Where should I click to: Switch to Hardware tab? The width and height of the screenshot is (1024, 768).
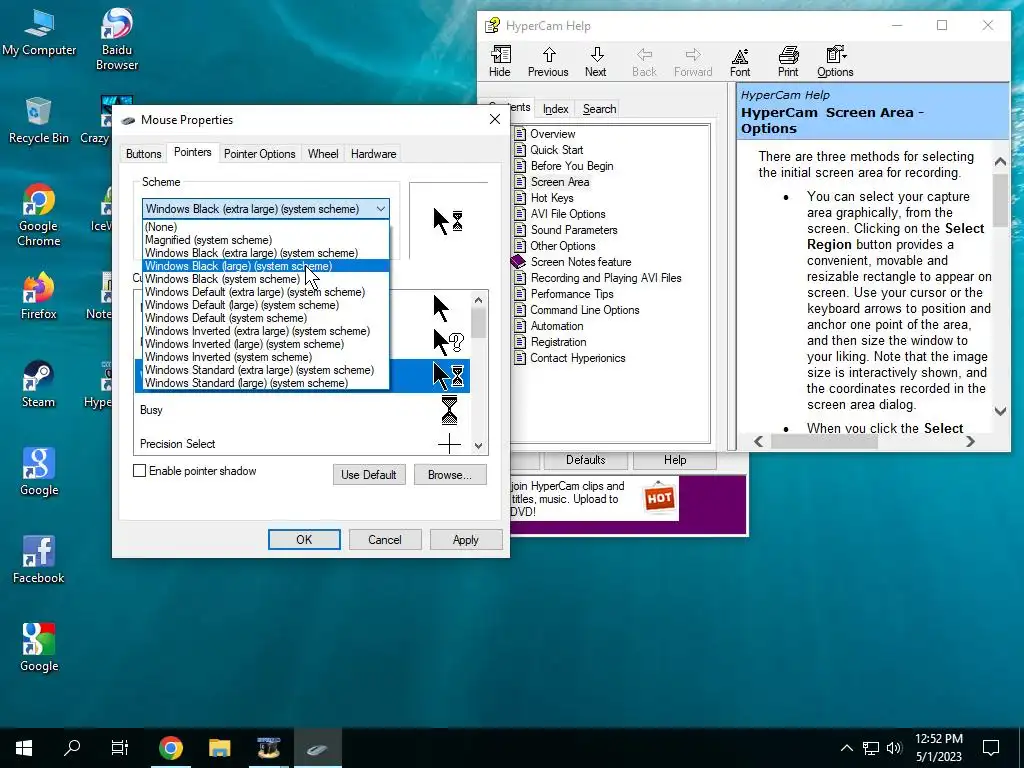pos(374,154)
